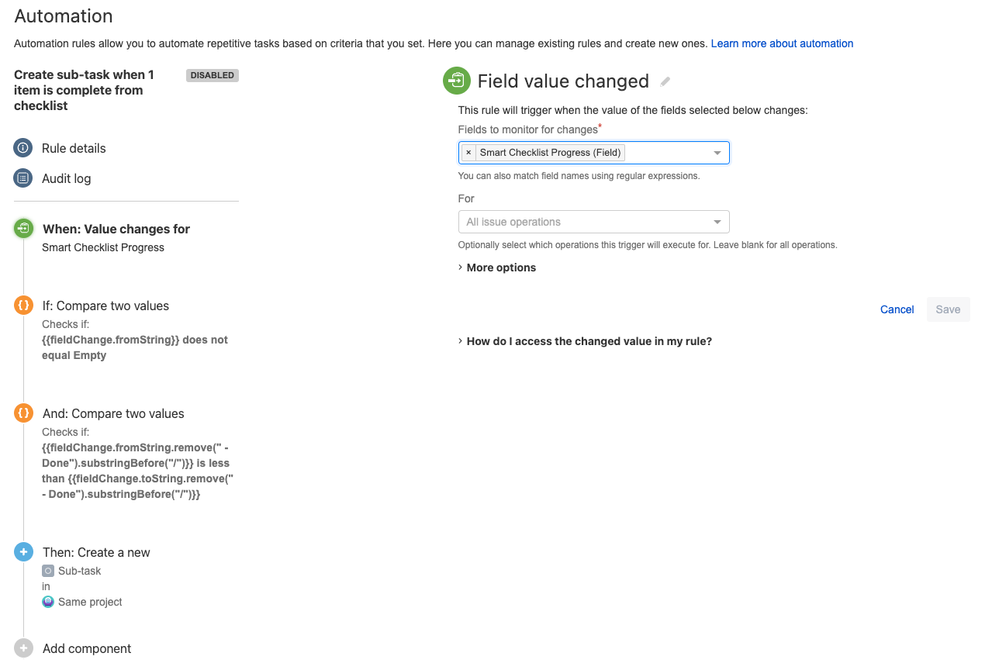This screenshot has width=999, height=663.
Task: Select the blue Create action plus icon
Action: 24,552
